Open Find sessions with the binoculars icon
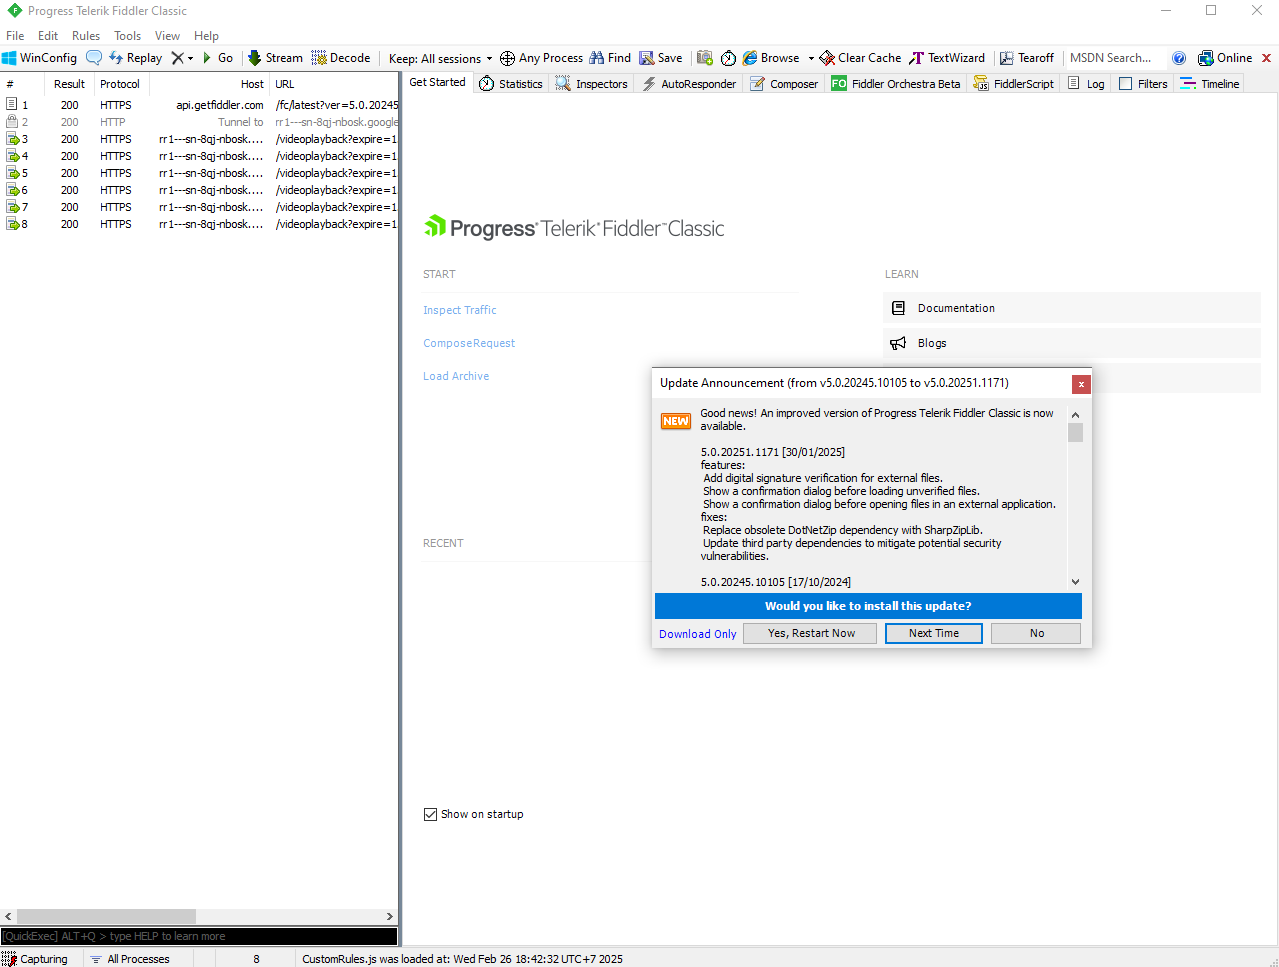The image size is (1279, 967). point(610,58)
